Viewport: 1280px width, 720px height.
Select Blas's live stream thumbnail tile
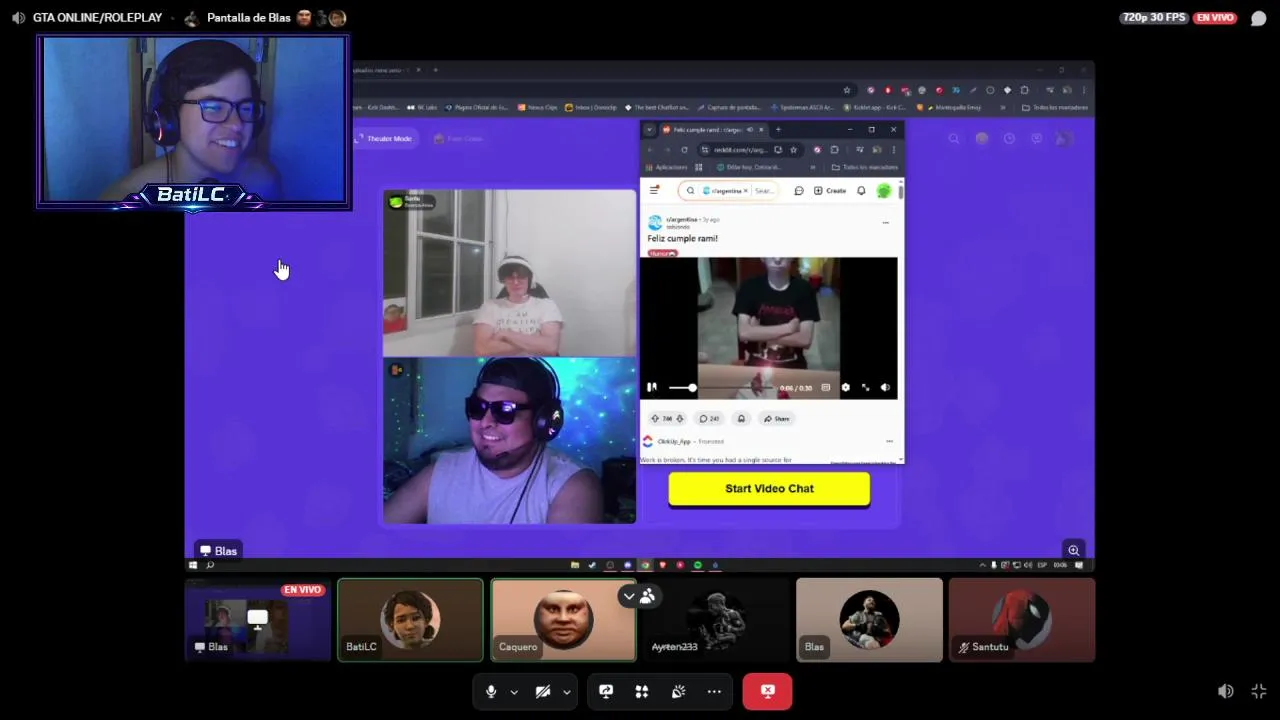point(258,620)
